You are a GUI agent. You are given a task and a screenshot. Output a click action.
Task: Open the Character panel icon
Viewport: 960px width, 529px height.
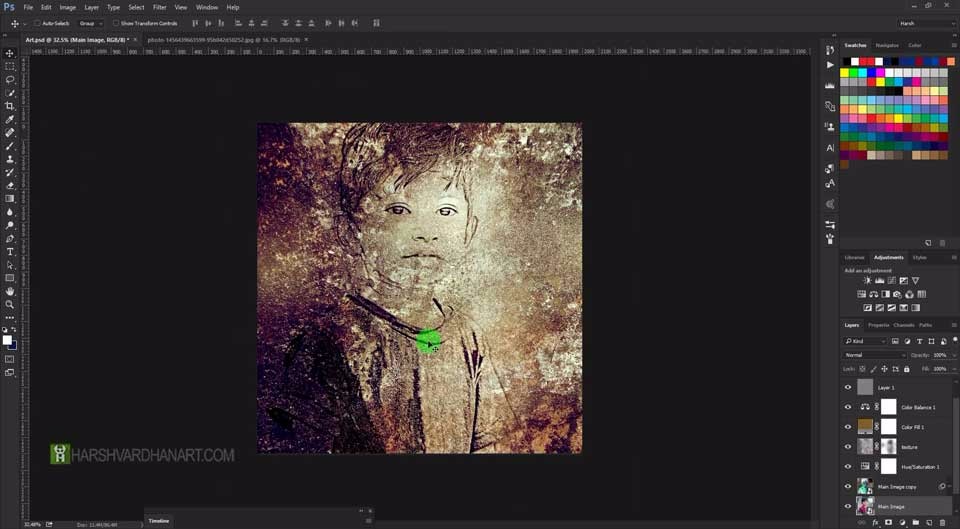[830, 148]
